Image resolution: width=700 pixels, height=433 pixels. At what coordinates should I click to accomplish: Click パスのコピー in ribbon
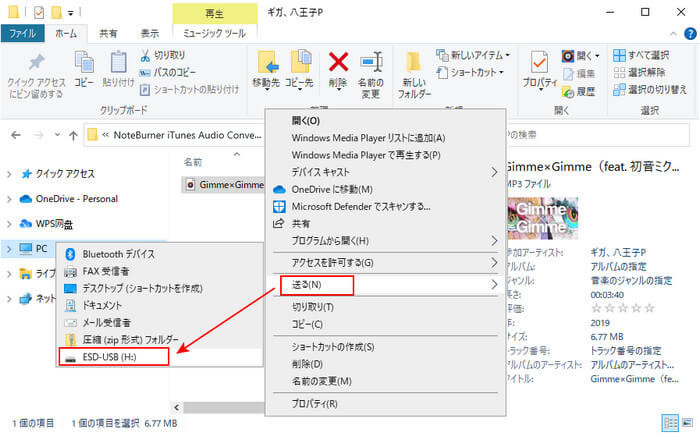pyautogui.click(x=168, y=72)
